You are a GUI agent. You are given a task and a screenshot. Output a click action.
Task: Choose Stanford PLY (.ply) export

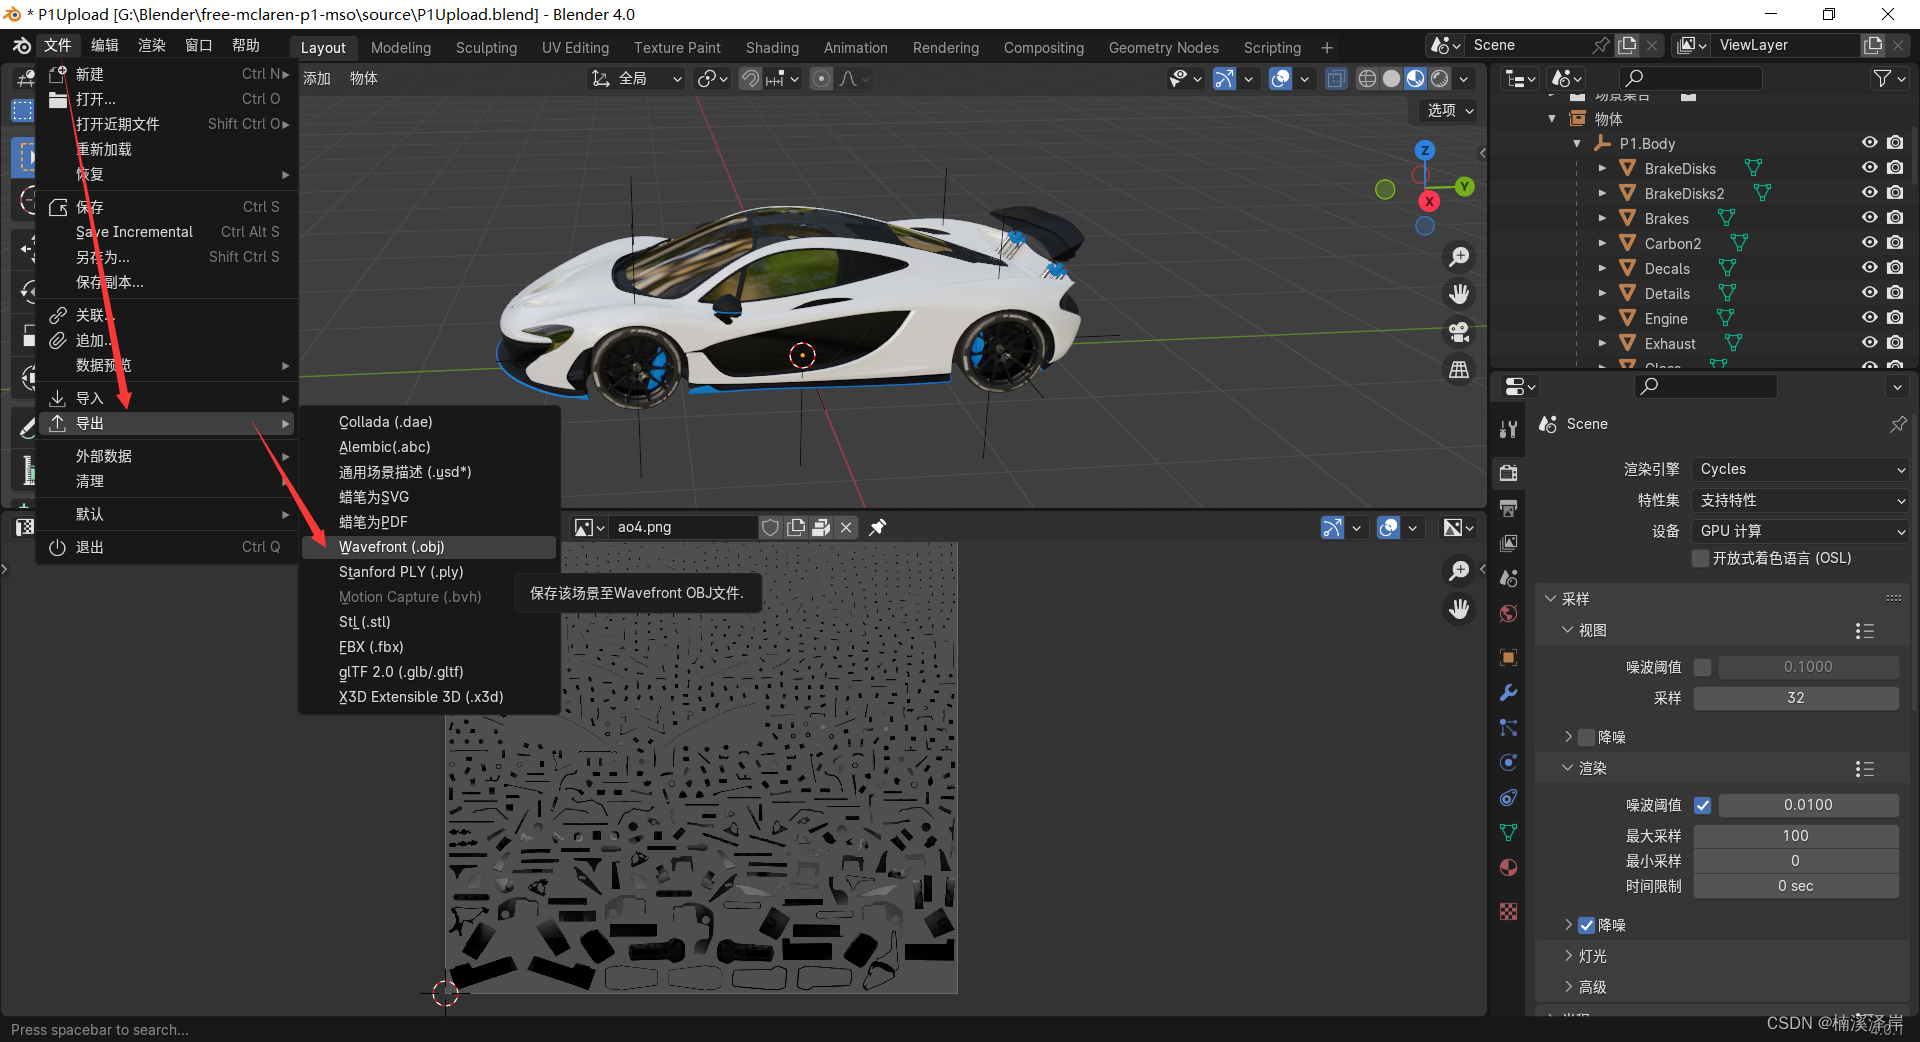(428, 572)
